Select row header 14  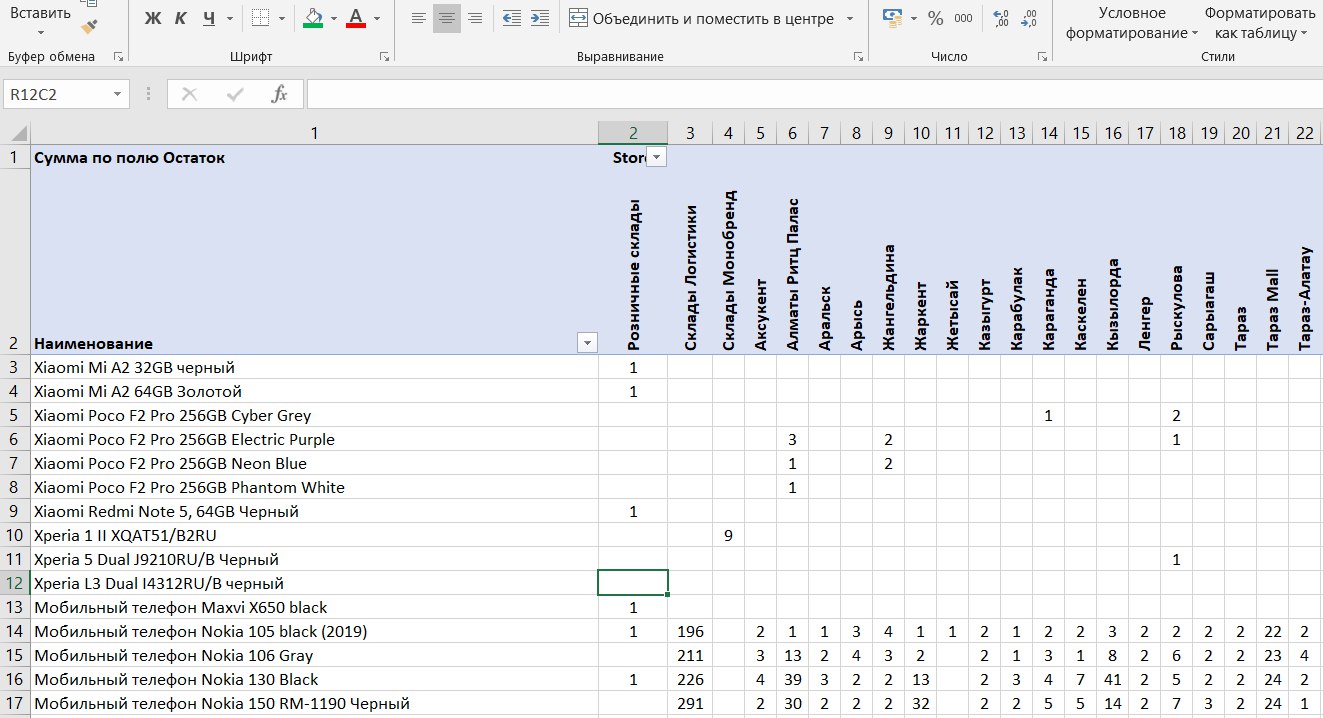click(x=14, y=632)
